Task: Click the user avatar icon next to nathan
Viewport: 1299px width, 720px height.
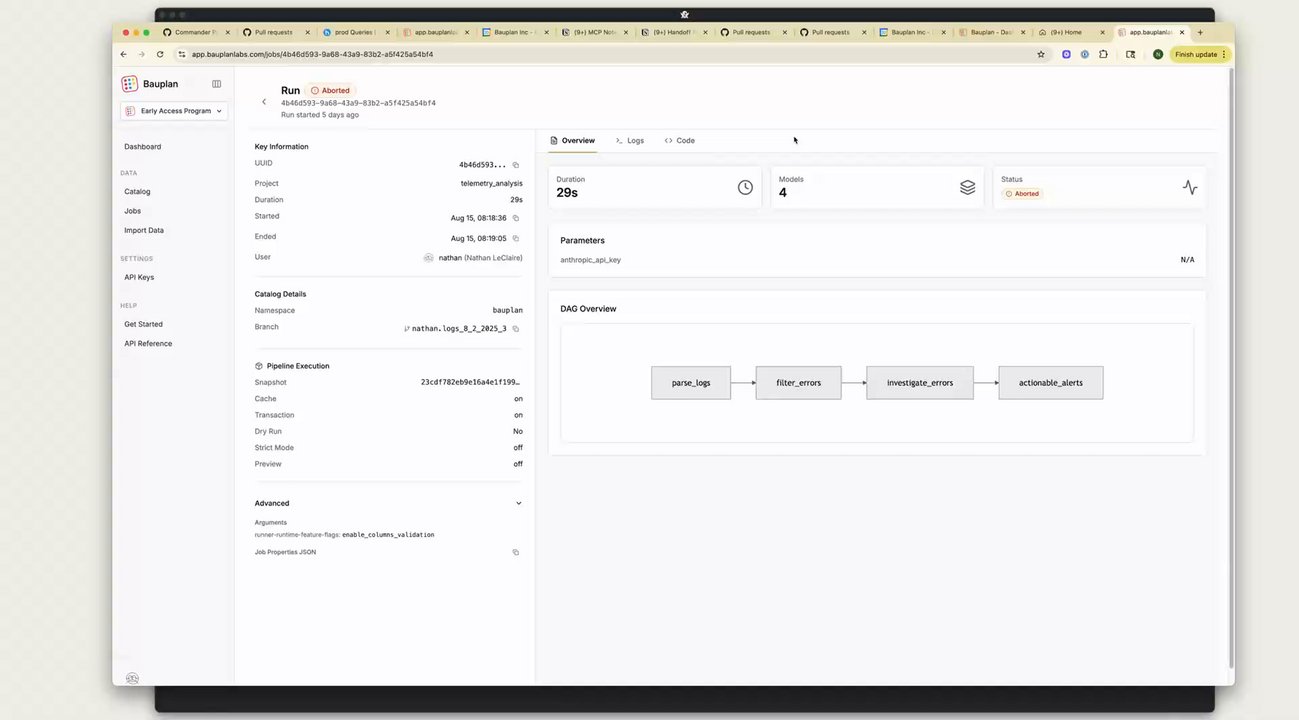Action: pyautogui.click(x=429, y=258)
